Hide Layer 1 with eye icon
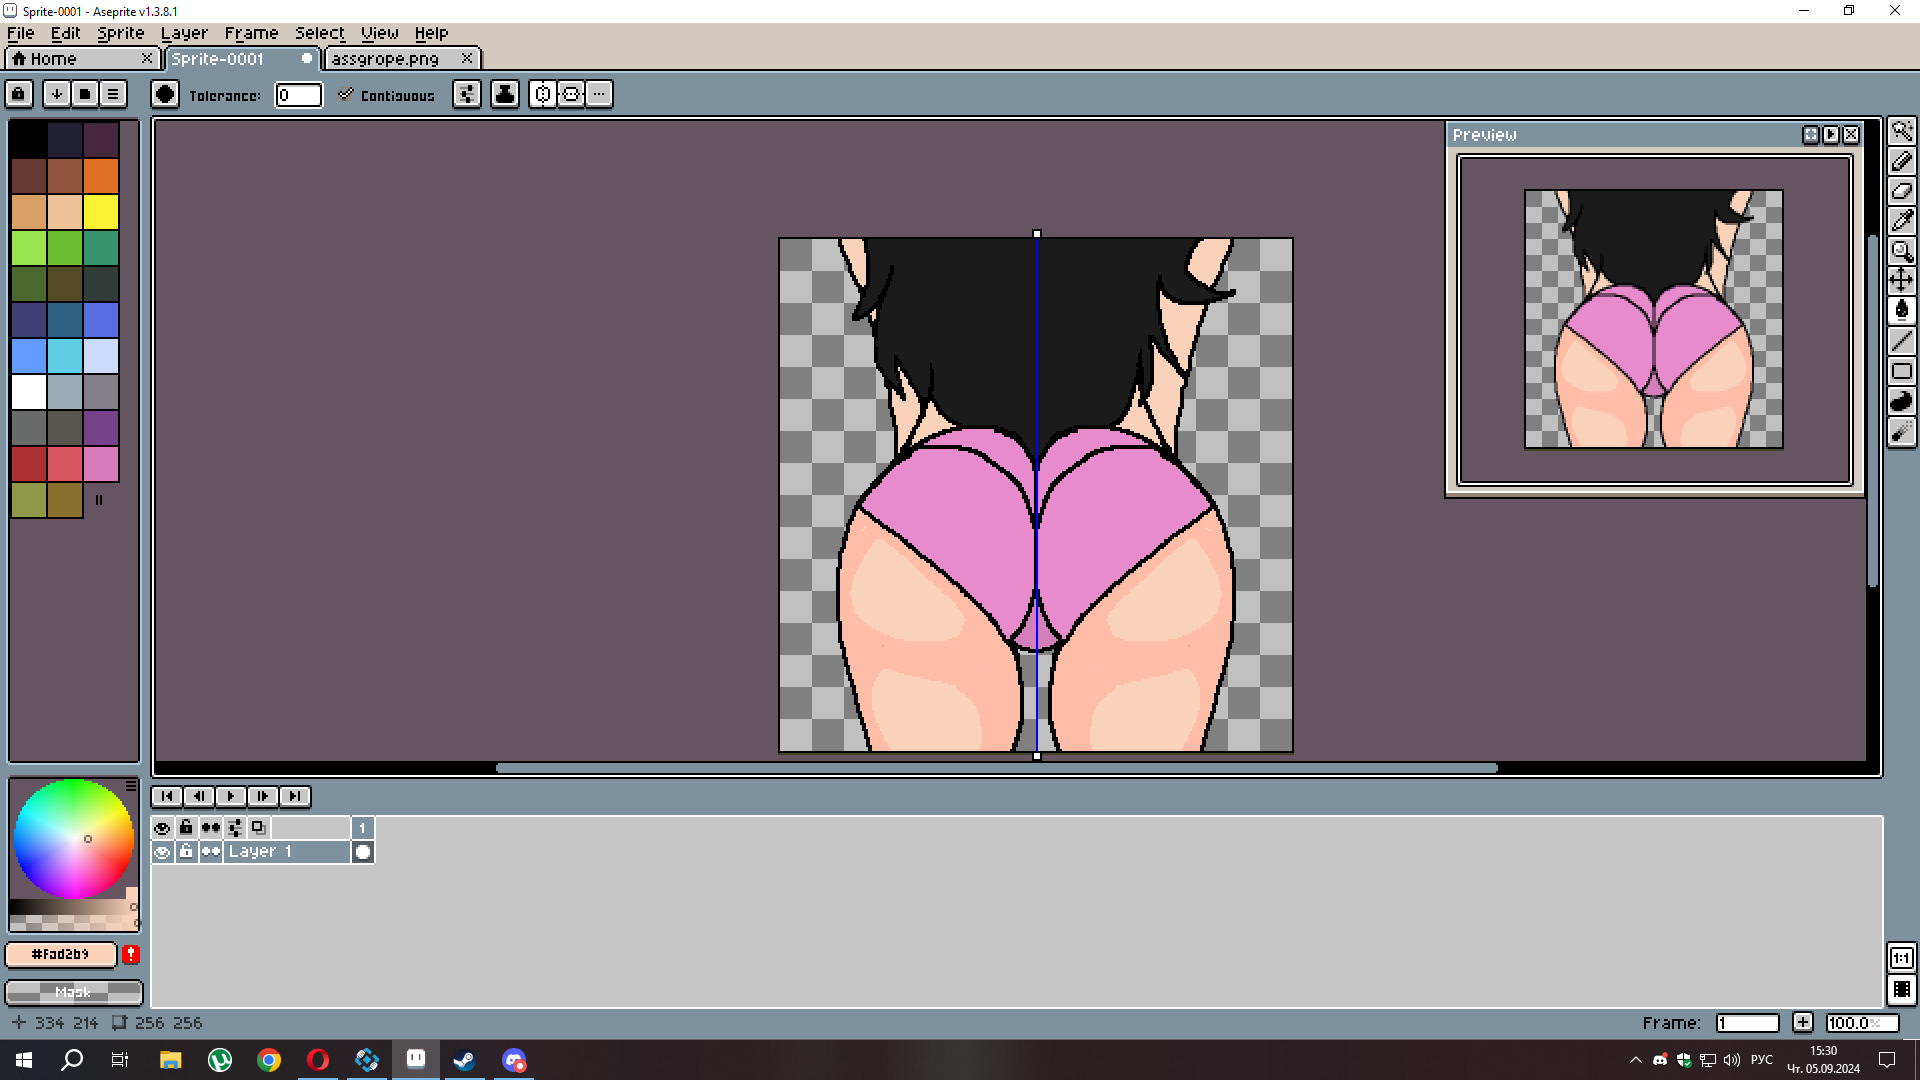This screenshot has width=1920, height=1080. (x=162, y=852)
